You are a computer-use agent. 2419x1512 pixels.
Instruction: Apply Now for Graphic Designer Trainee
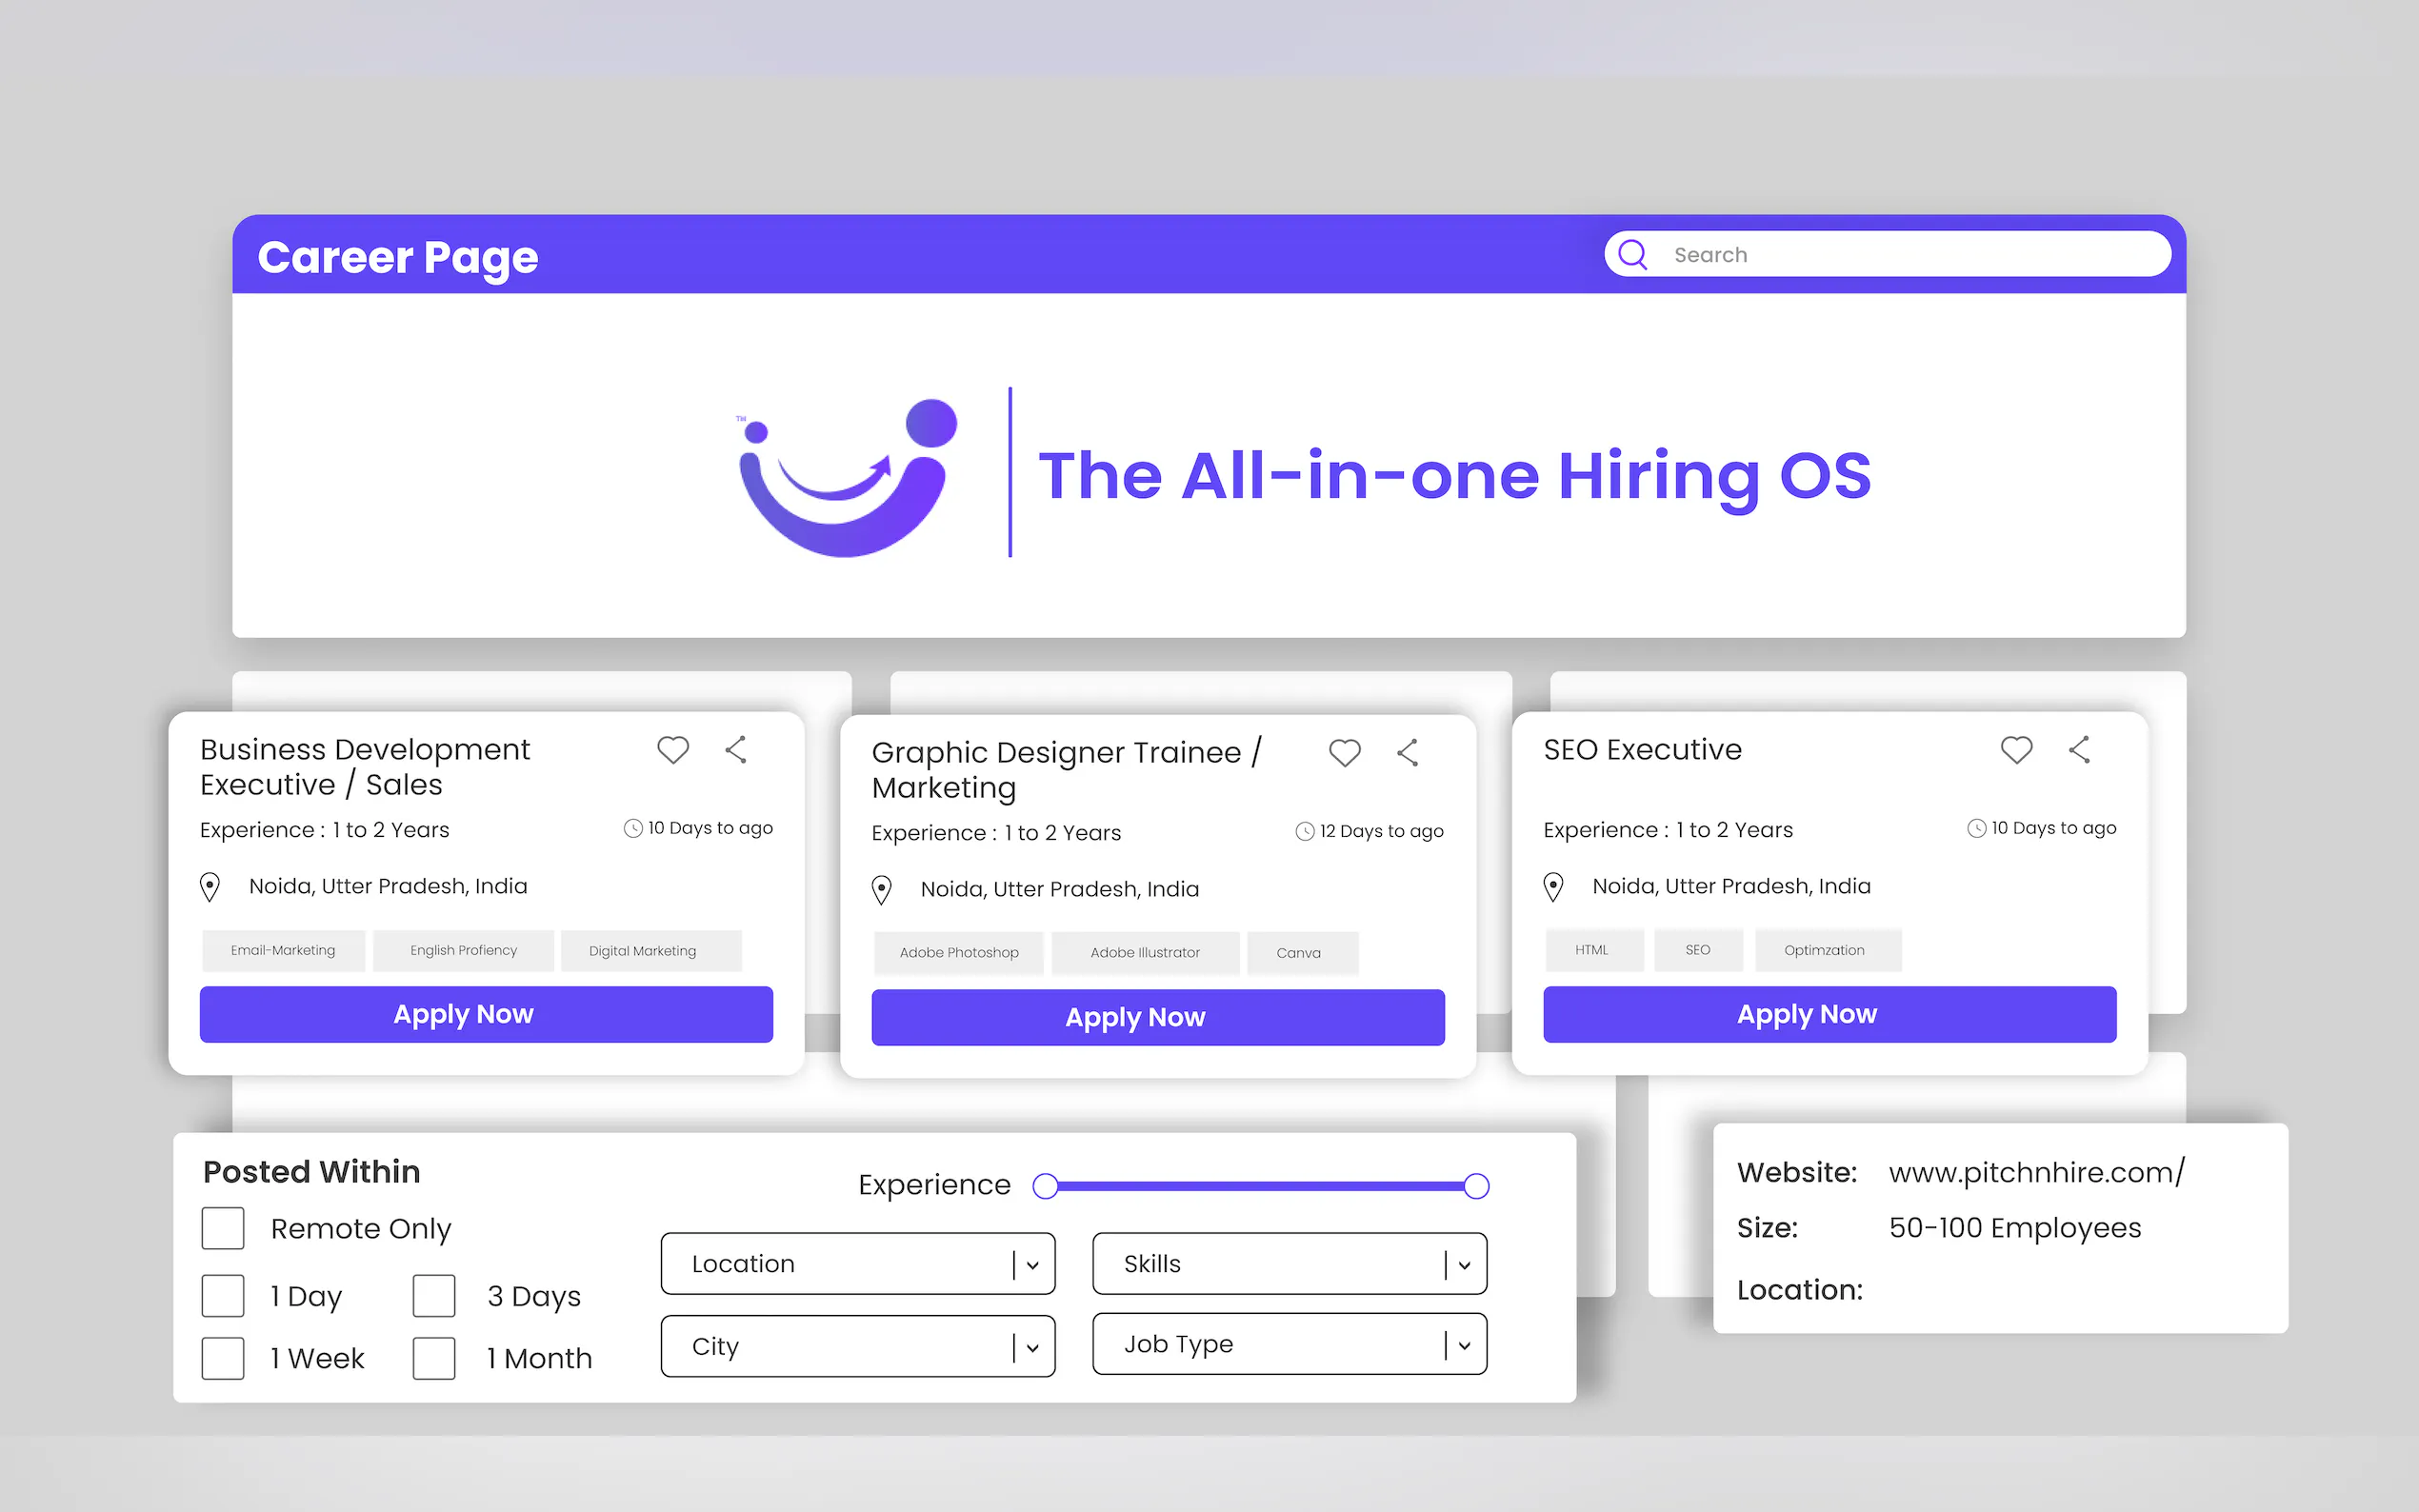click(x=1157, y=1017)
